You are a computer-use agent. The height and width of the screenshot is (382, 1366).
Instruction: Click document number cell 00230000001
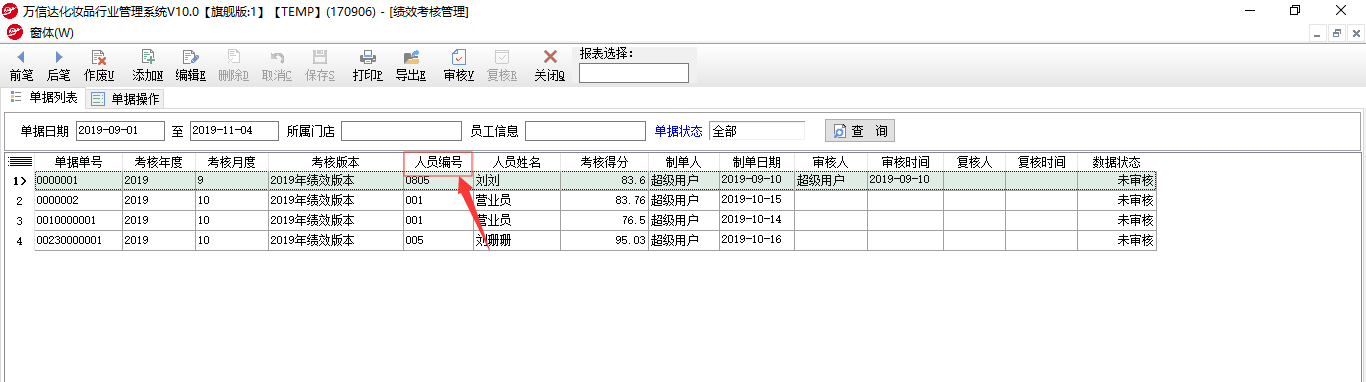coord(79,240)
